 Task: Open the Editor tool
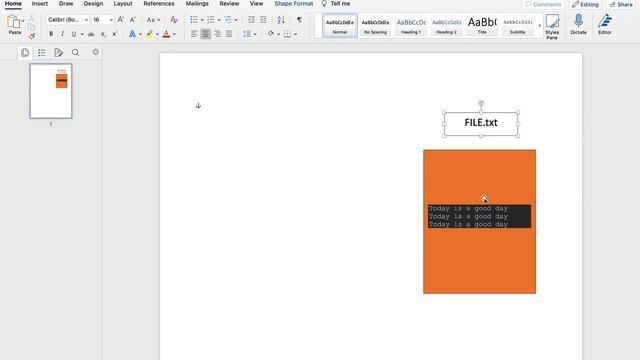605,24
